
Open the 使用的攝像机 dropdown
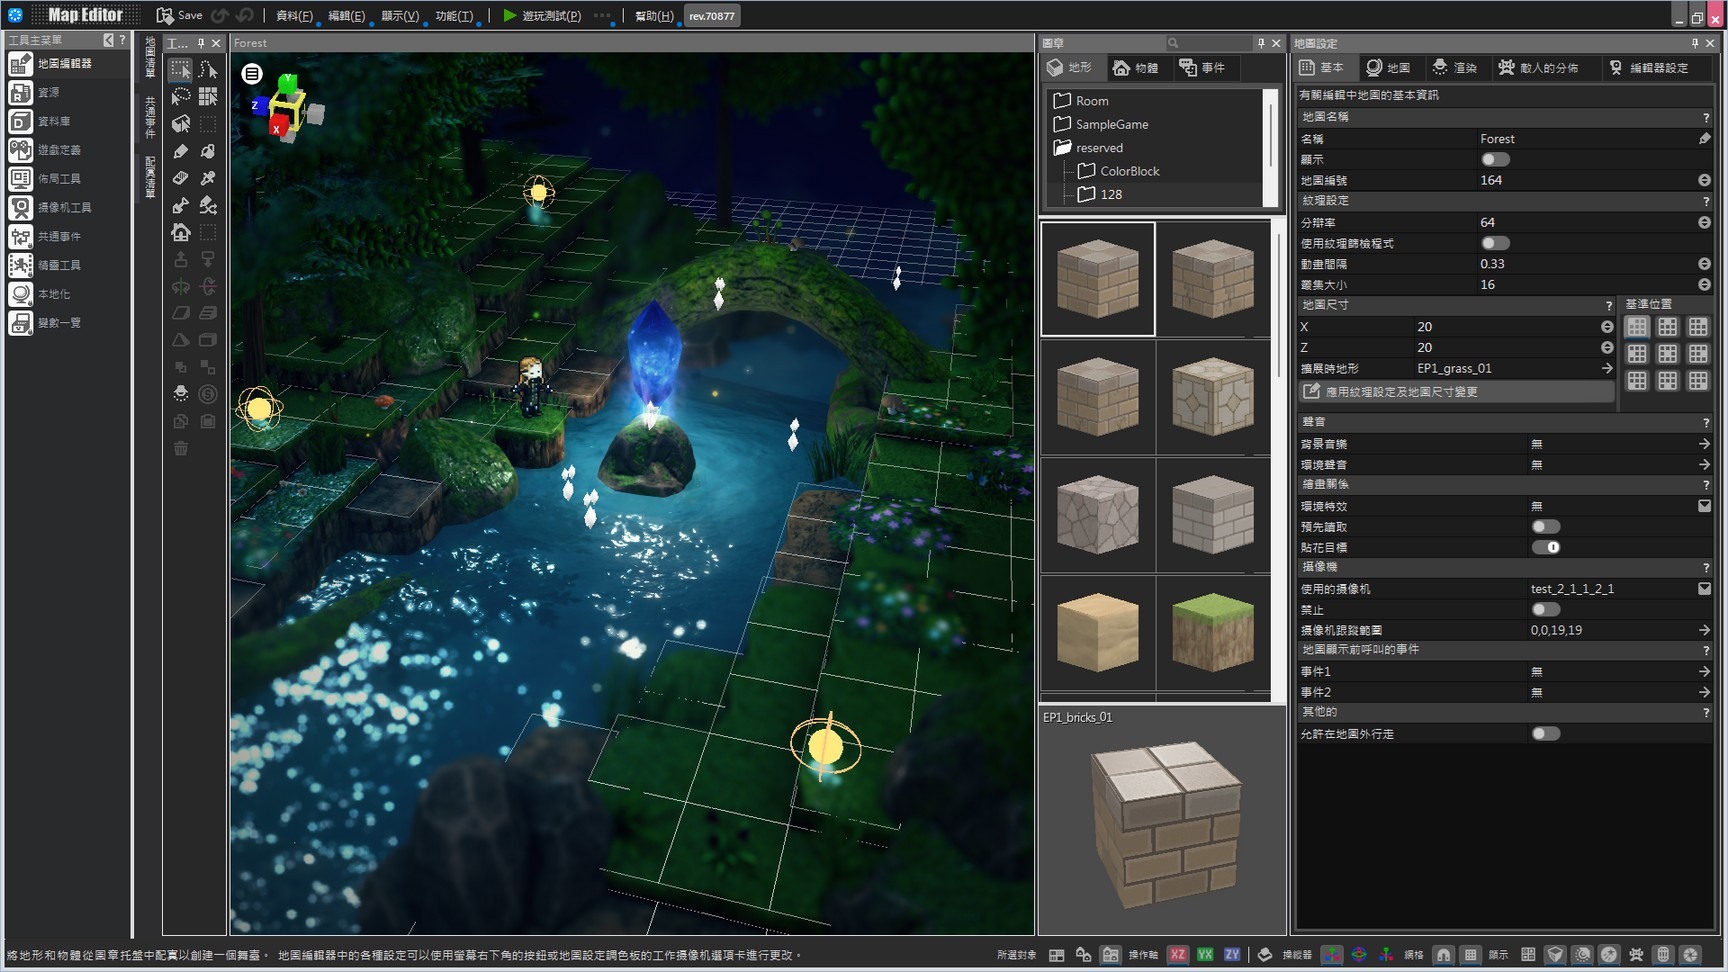click(1703, 589)
